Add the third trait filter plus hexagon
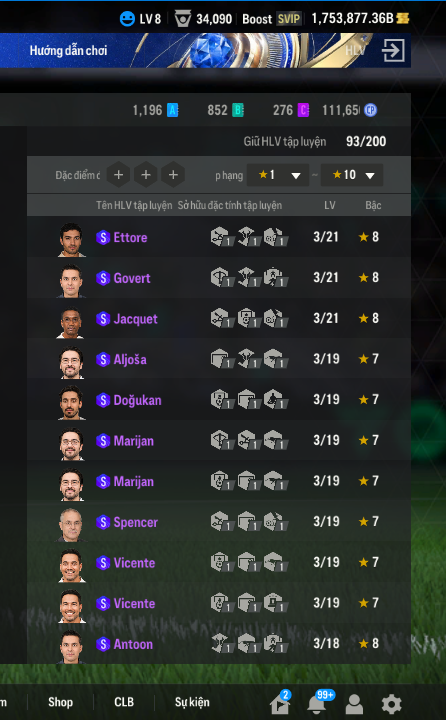The height and width of the screenshot is (720, 446). click(173, 175)
